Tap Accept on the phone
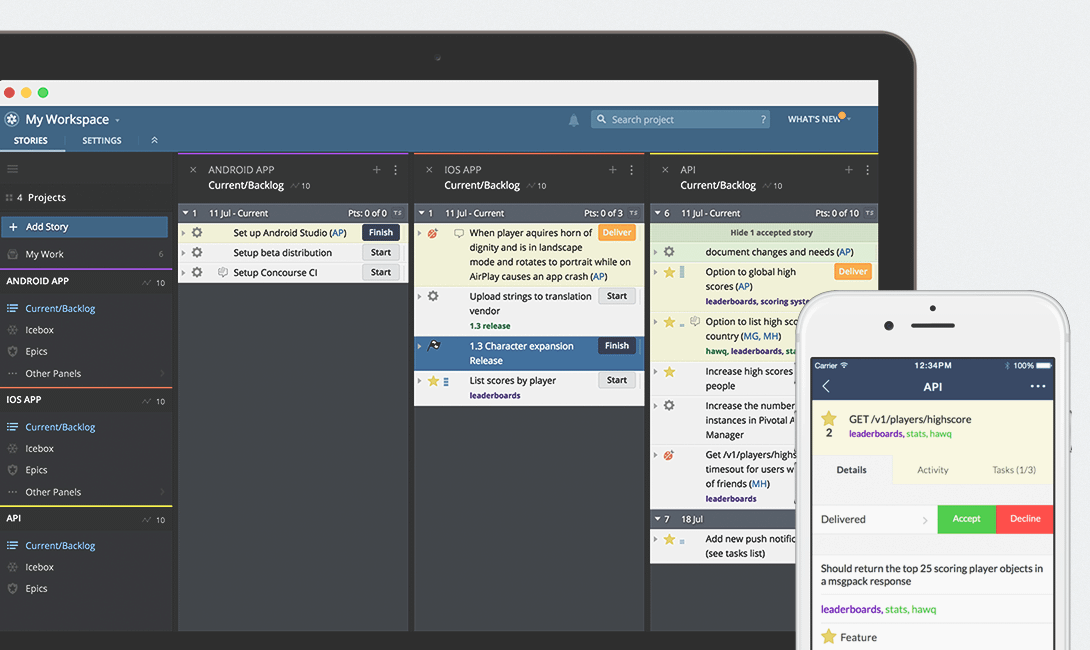1090x650 pixels. (966, 519)
